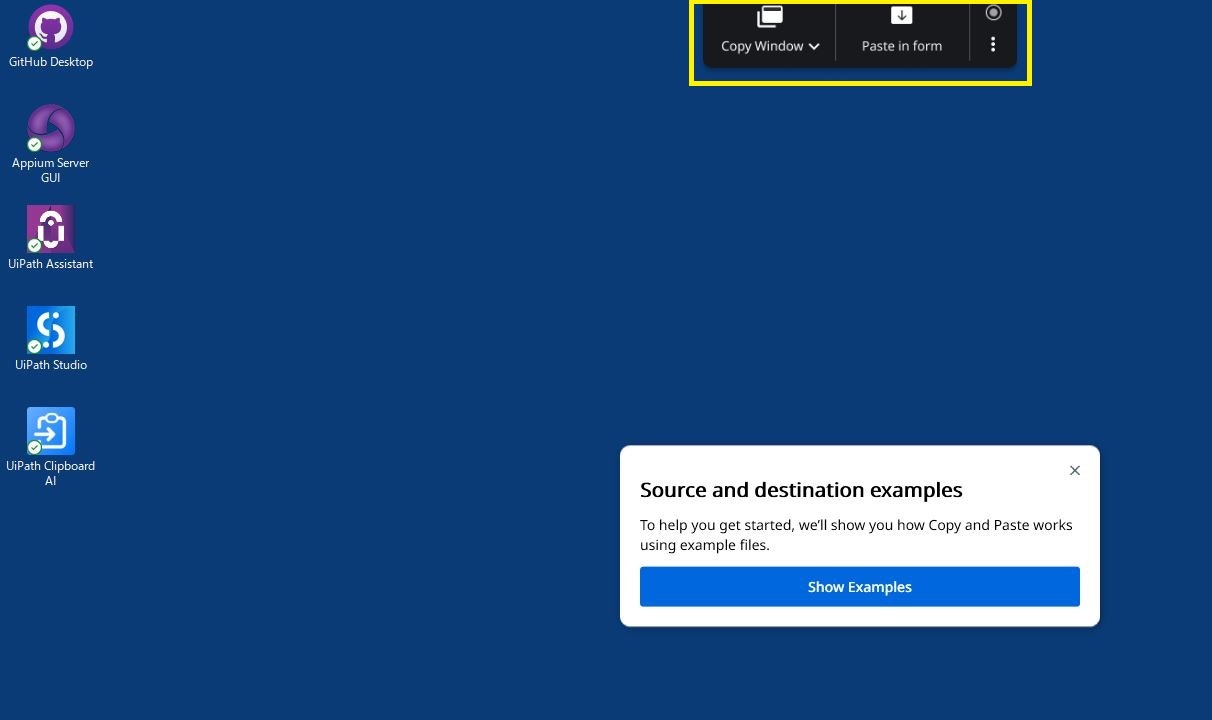Open the three-dot more options menu
Screen dimensions: 1212x720
click(x=993, y=45)
